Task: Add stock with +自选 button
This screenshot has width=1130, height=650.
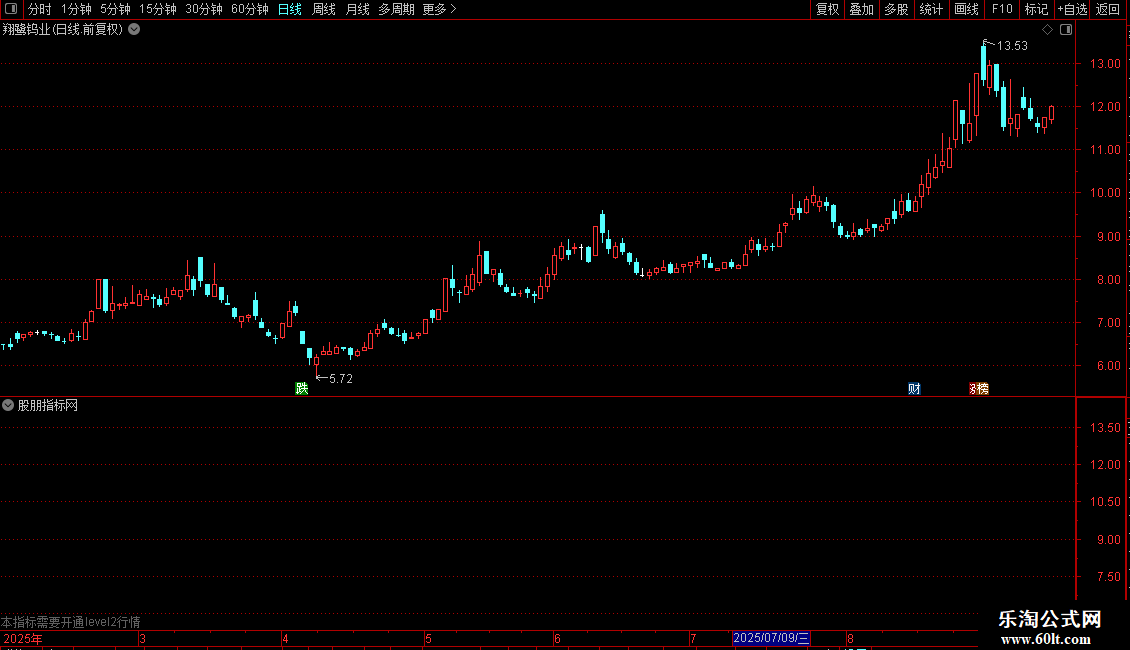Action: [1072, 9]
